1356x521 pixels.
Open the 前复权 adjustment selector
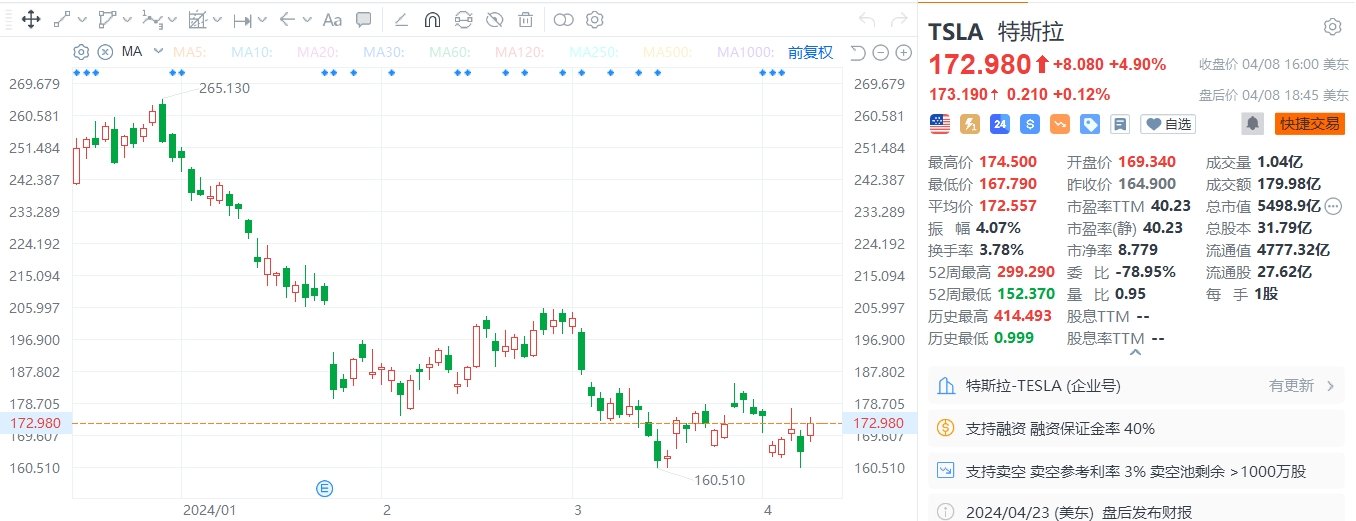click(x=810, y=52)
